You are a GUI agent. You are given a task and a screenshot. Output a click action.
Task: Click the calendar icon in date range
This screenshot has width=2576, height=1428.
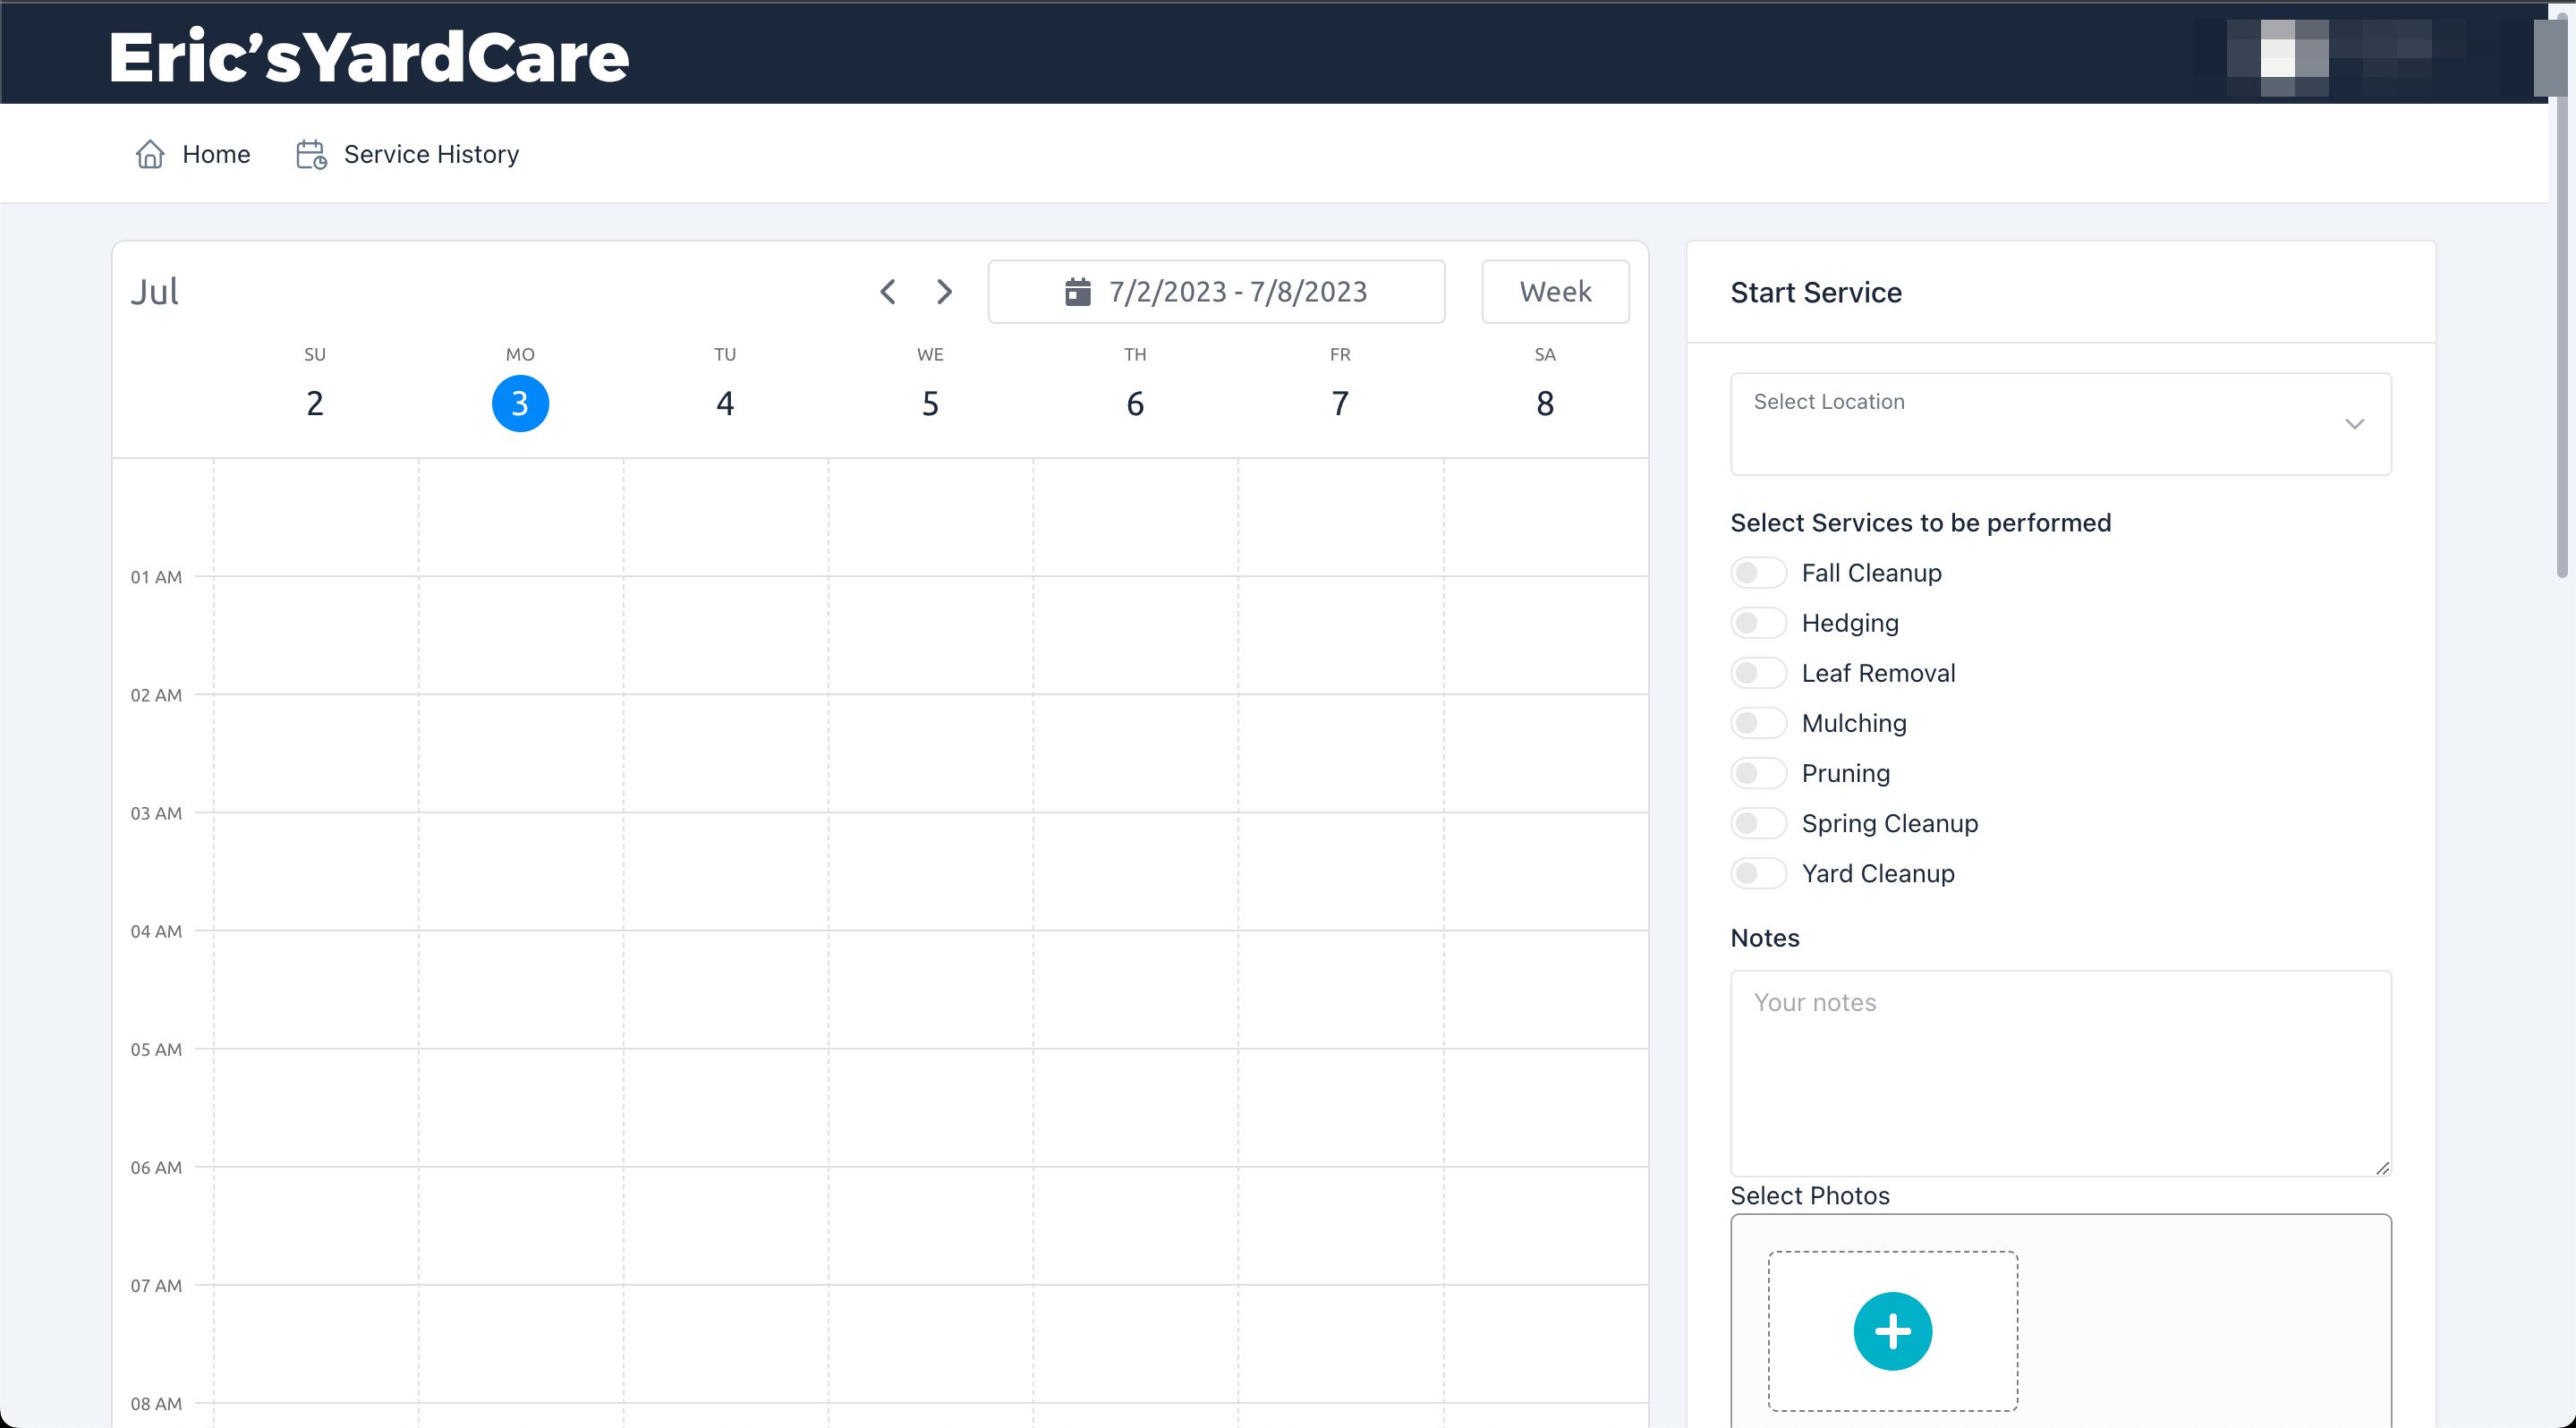[1078, 292]
